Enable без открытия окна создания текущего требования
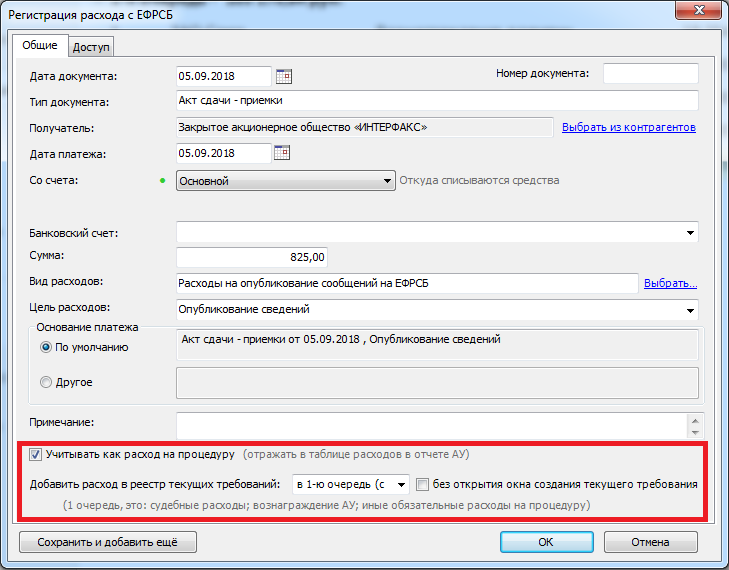The image size is (729, 570). pos(423,485)
